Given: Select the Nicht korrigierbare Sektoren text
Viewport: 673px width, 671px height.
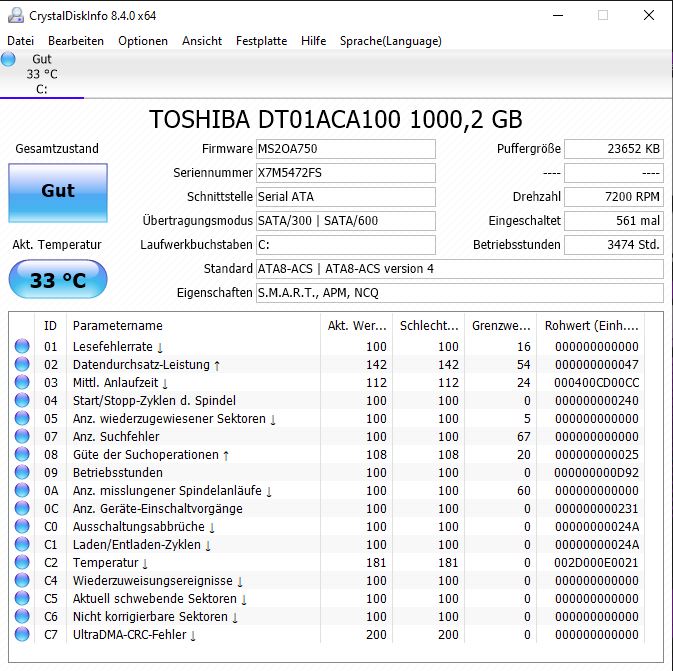Looking at the screenshot, I should tap(155, 616).
